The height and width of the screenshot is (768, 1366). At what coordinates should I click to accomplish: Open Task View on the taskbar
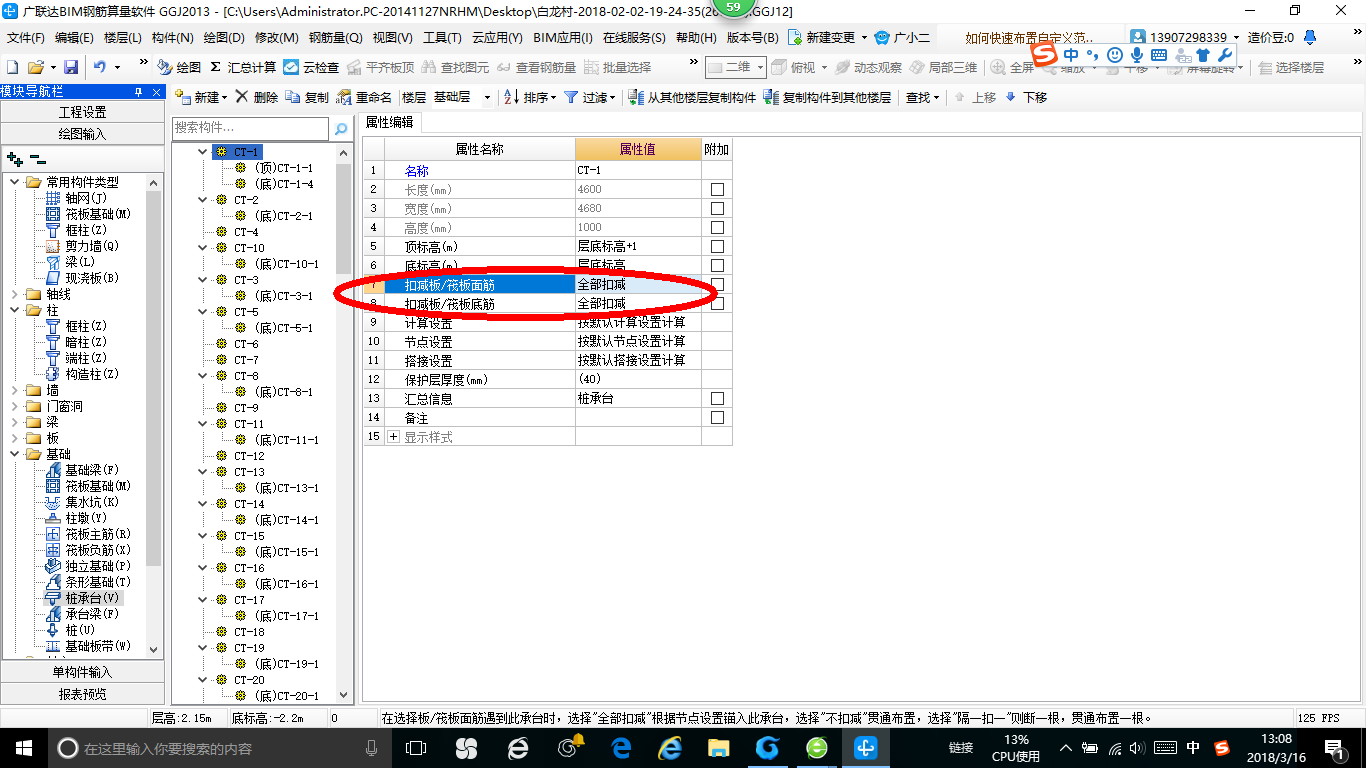pyautogui.click(x=415, y=747)
